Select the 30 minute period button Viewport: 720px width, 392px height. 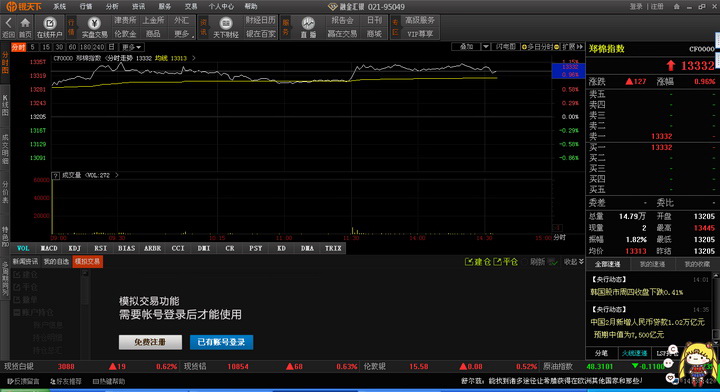point(59,47)
